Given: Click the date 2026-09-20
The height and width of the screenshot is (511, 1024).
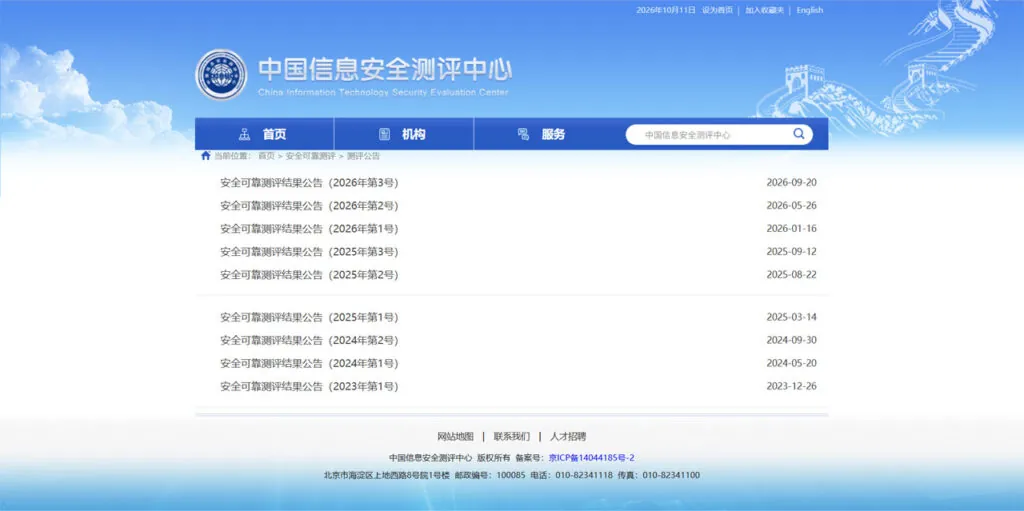Looking at the screenshot, I should click(792, 183).
